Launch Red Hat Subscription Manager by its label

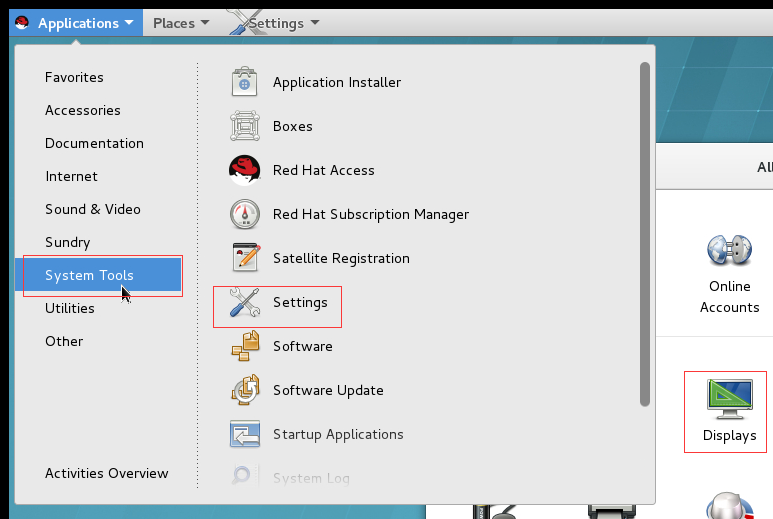(x=371, y=214)
